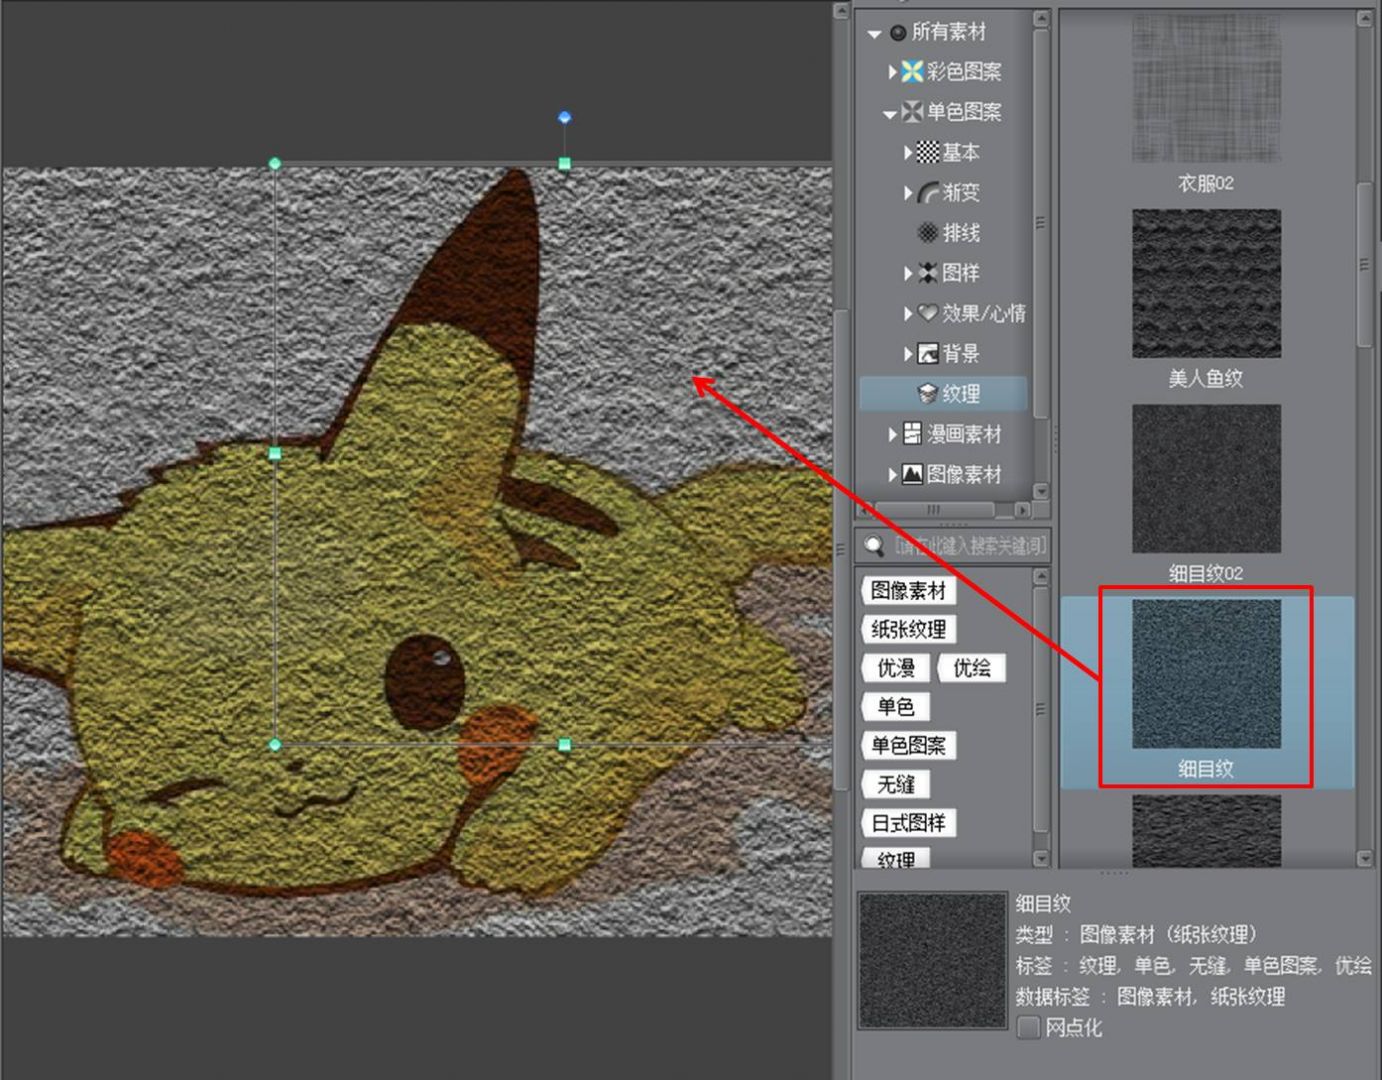Screen dimensions: 1382x1080
Task: Click the 彩色图案 colorful pattern icon
Action: click(912, 71)
